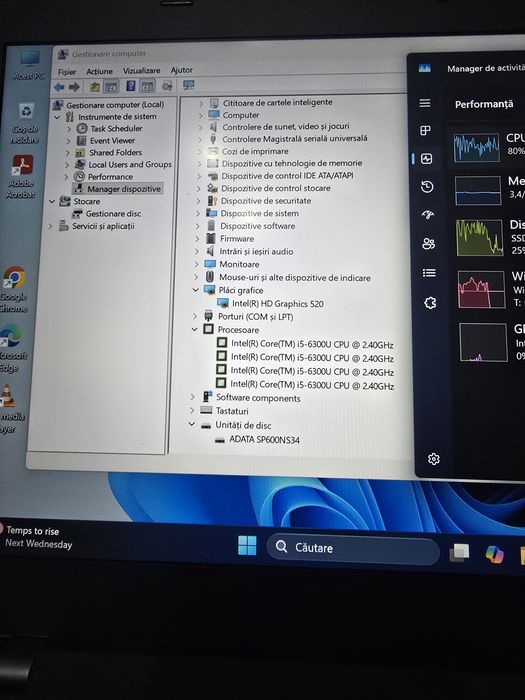This screenshot has height=700, width=525.
Task: Open Startup apps icon in Task Manager
Action: [x=428, y=215]
